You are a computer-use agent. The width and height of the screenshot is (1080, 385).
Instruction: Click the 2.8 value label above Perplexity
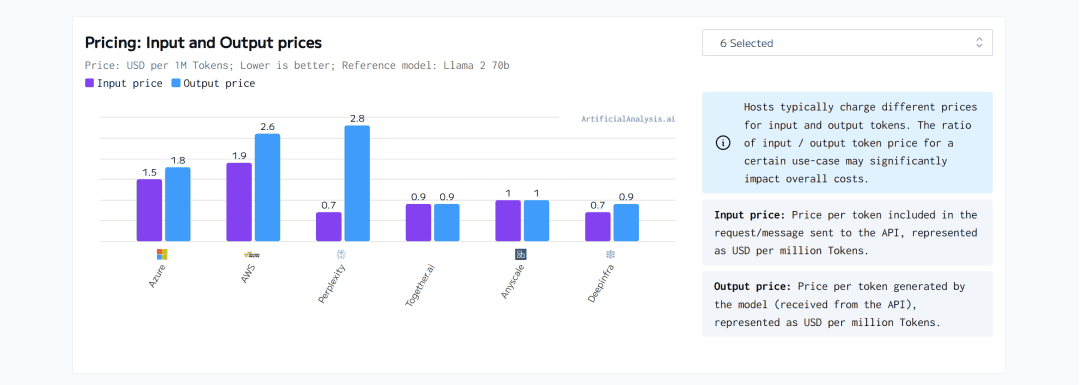coord(357,118)
